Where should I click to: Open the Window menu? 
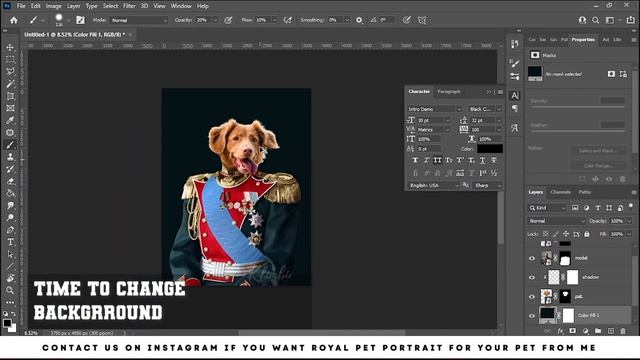coord(181,6)
